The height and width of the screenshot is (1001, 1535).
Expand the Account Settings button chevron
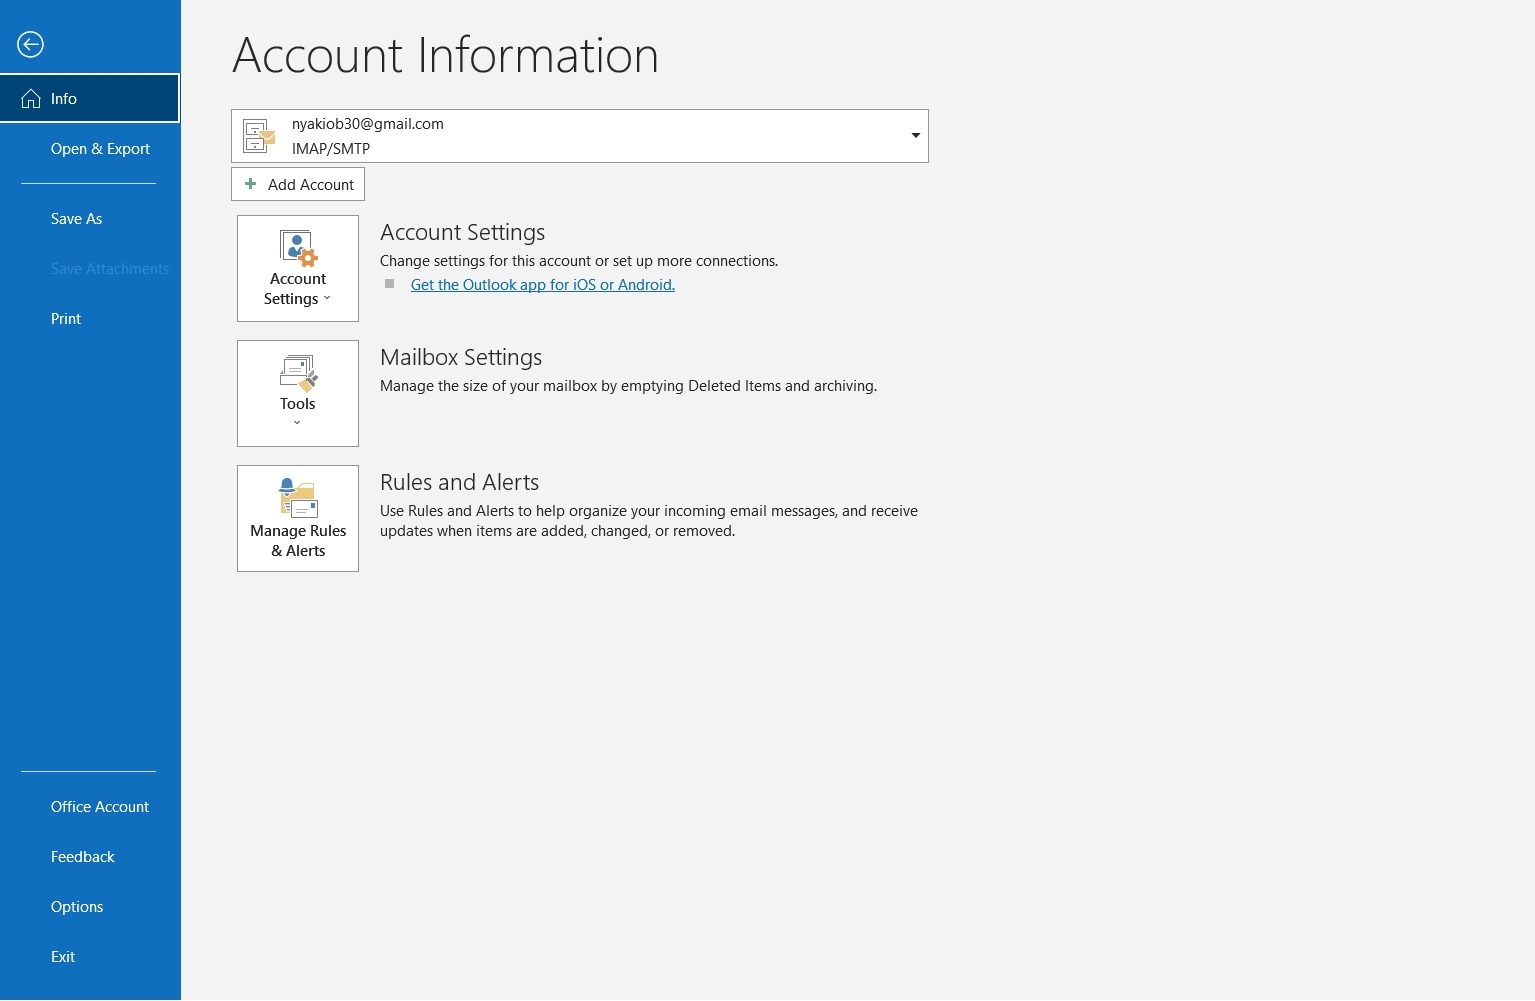click(327, 298)
